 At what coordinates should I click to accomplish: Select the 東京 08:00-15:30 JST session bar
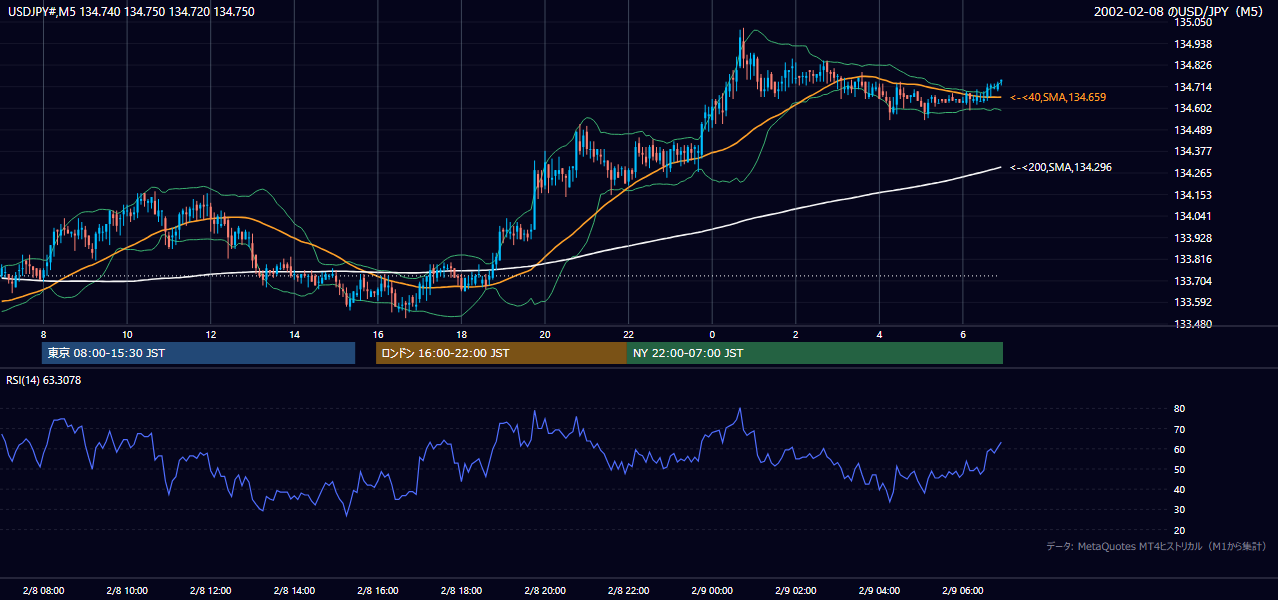(198, 353)
